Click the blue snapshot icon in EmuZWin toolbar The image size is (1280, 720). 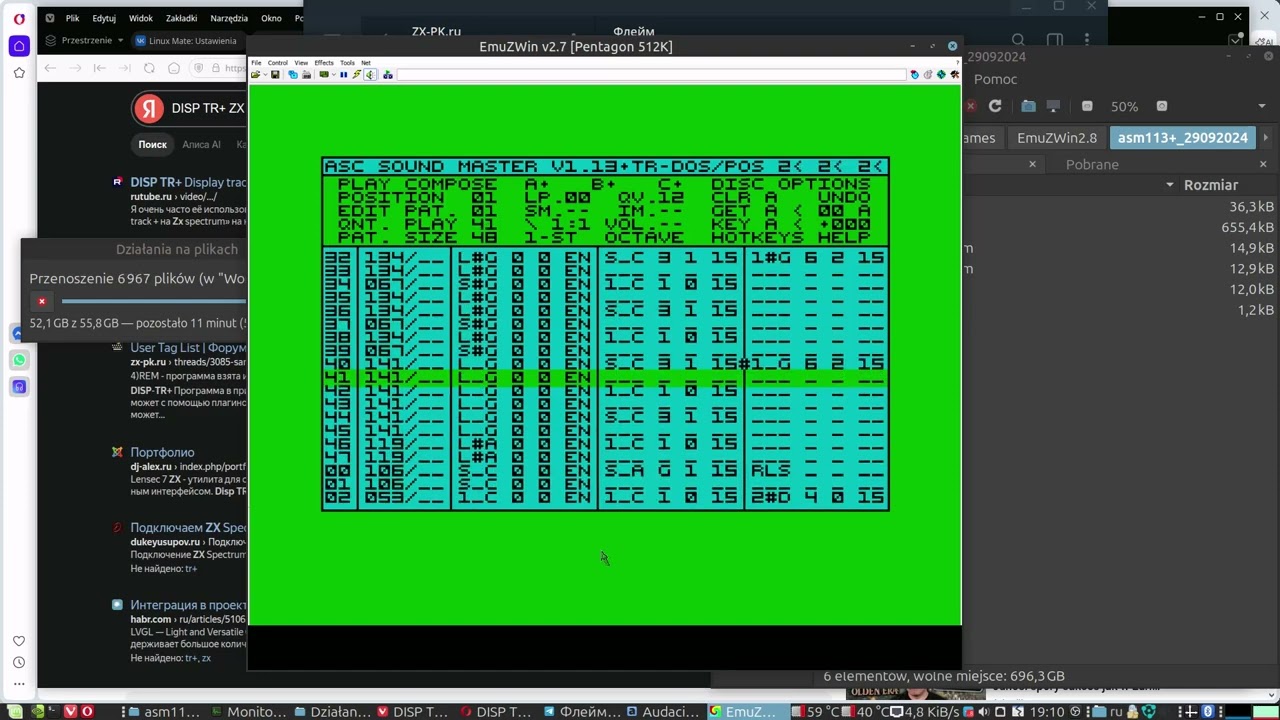[x=293, y=75]
